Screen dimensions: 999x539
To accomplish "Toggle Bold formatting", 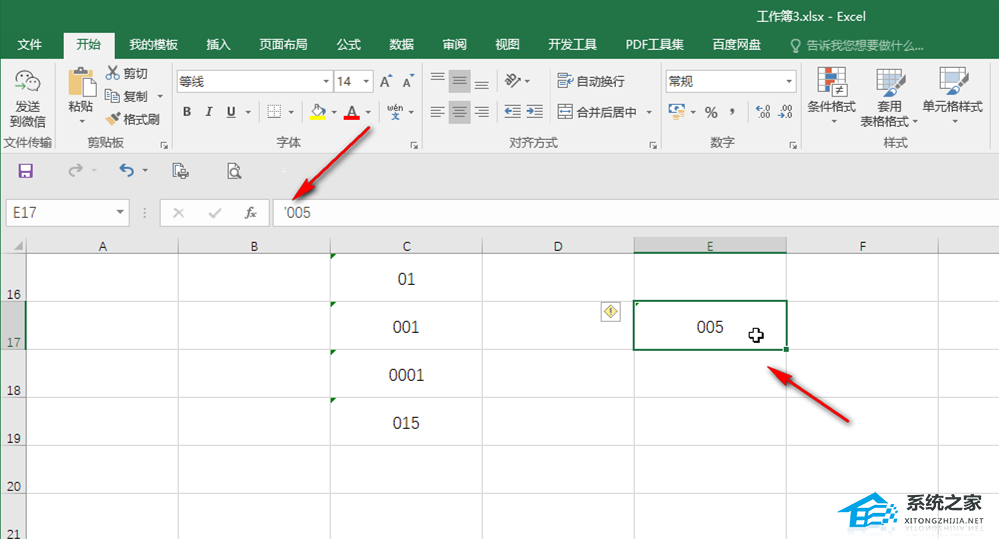I will coord(186,112).
